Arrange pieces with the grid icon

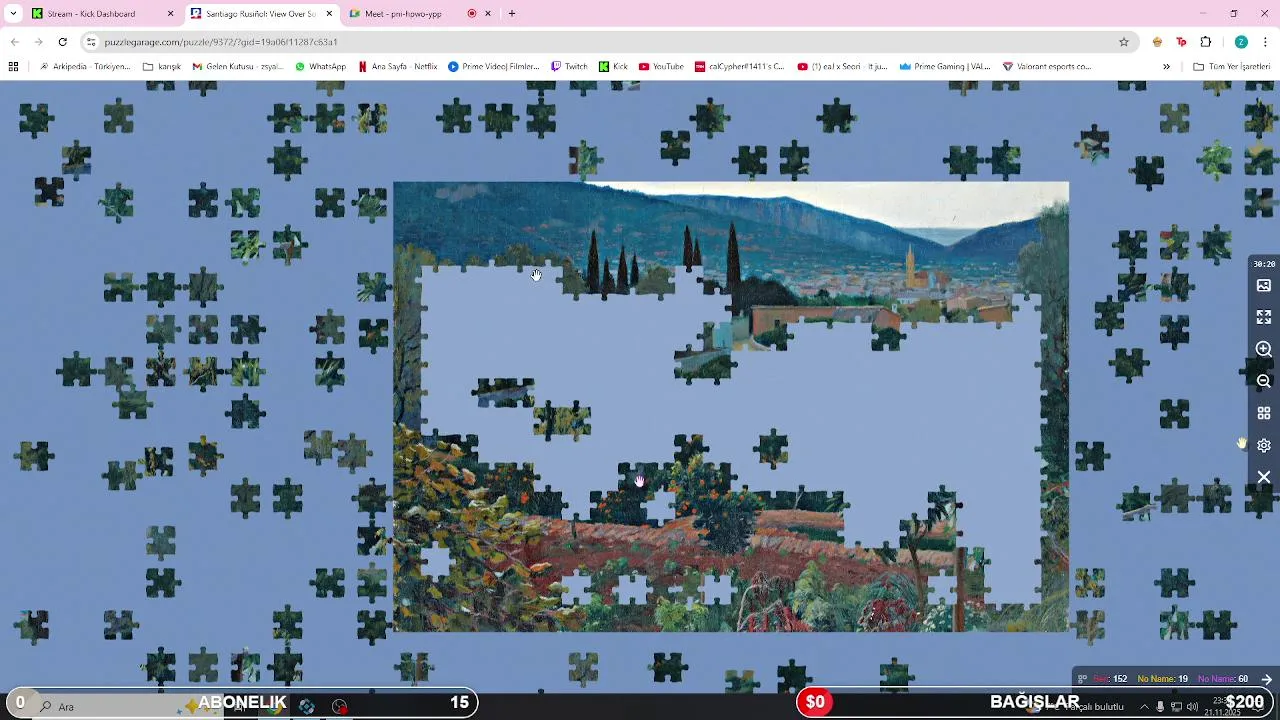[x=1264, y=413]
